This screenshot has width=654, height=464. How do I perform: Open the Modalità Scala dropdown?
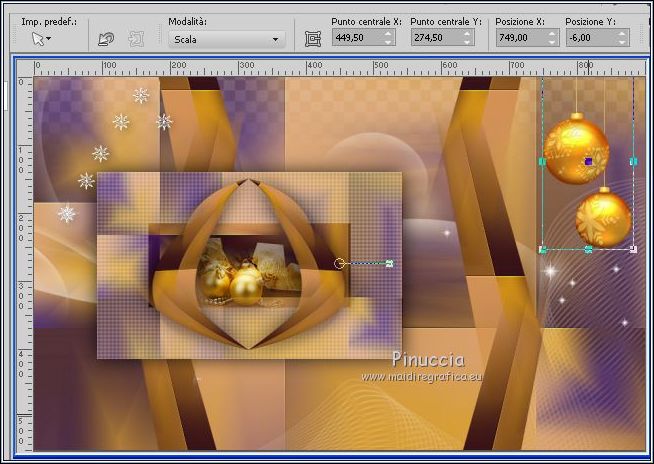click(226, 39)
